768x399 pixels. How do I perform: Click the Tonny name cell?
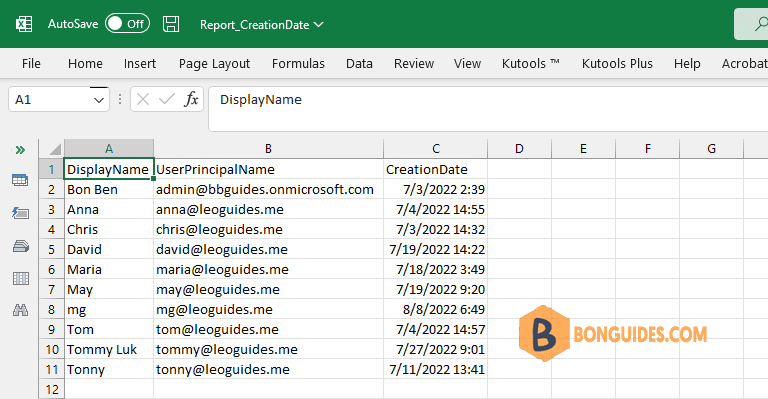pyautogui.click(x=109, y=370)
